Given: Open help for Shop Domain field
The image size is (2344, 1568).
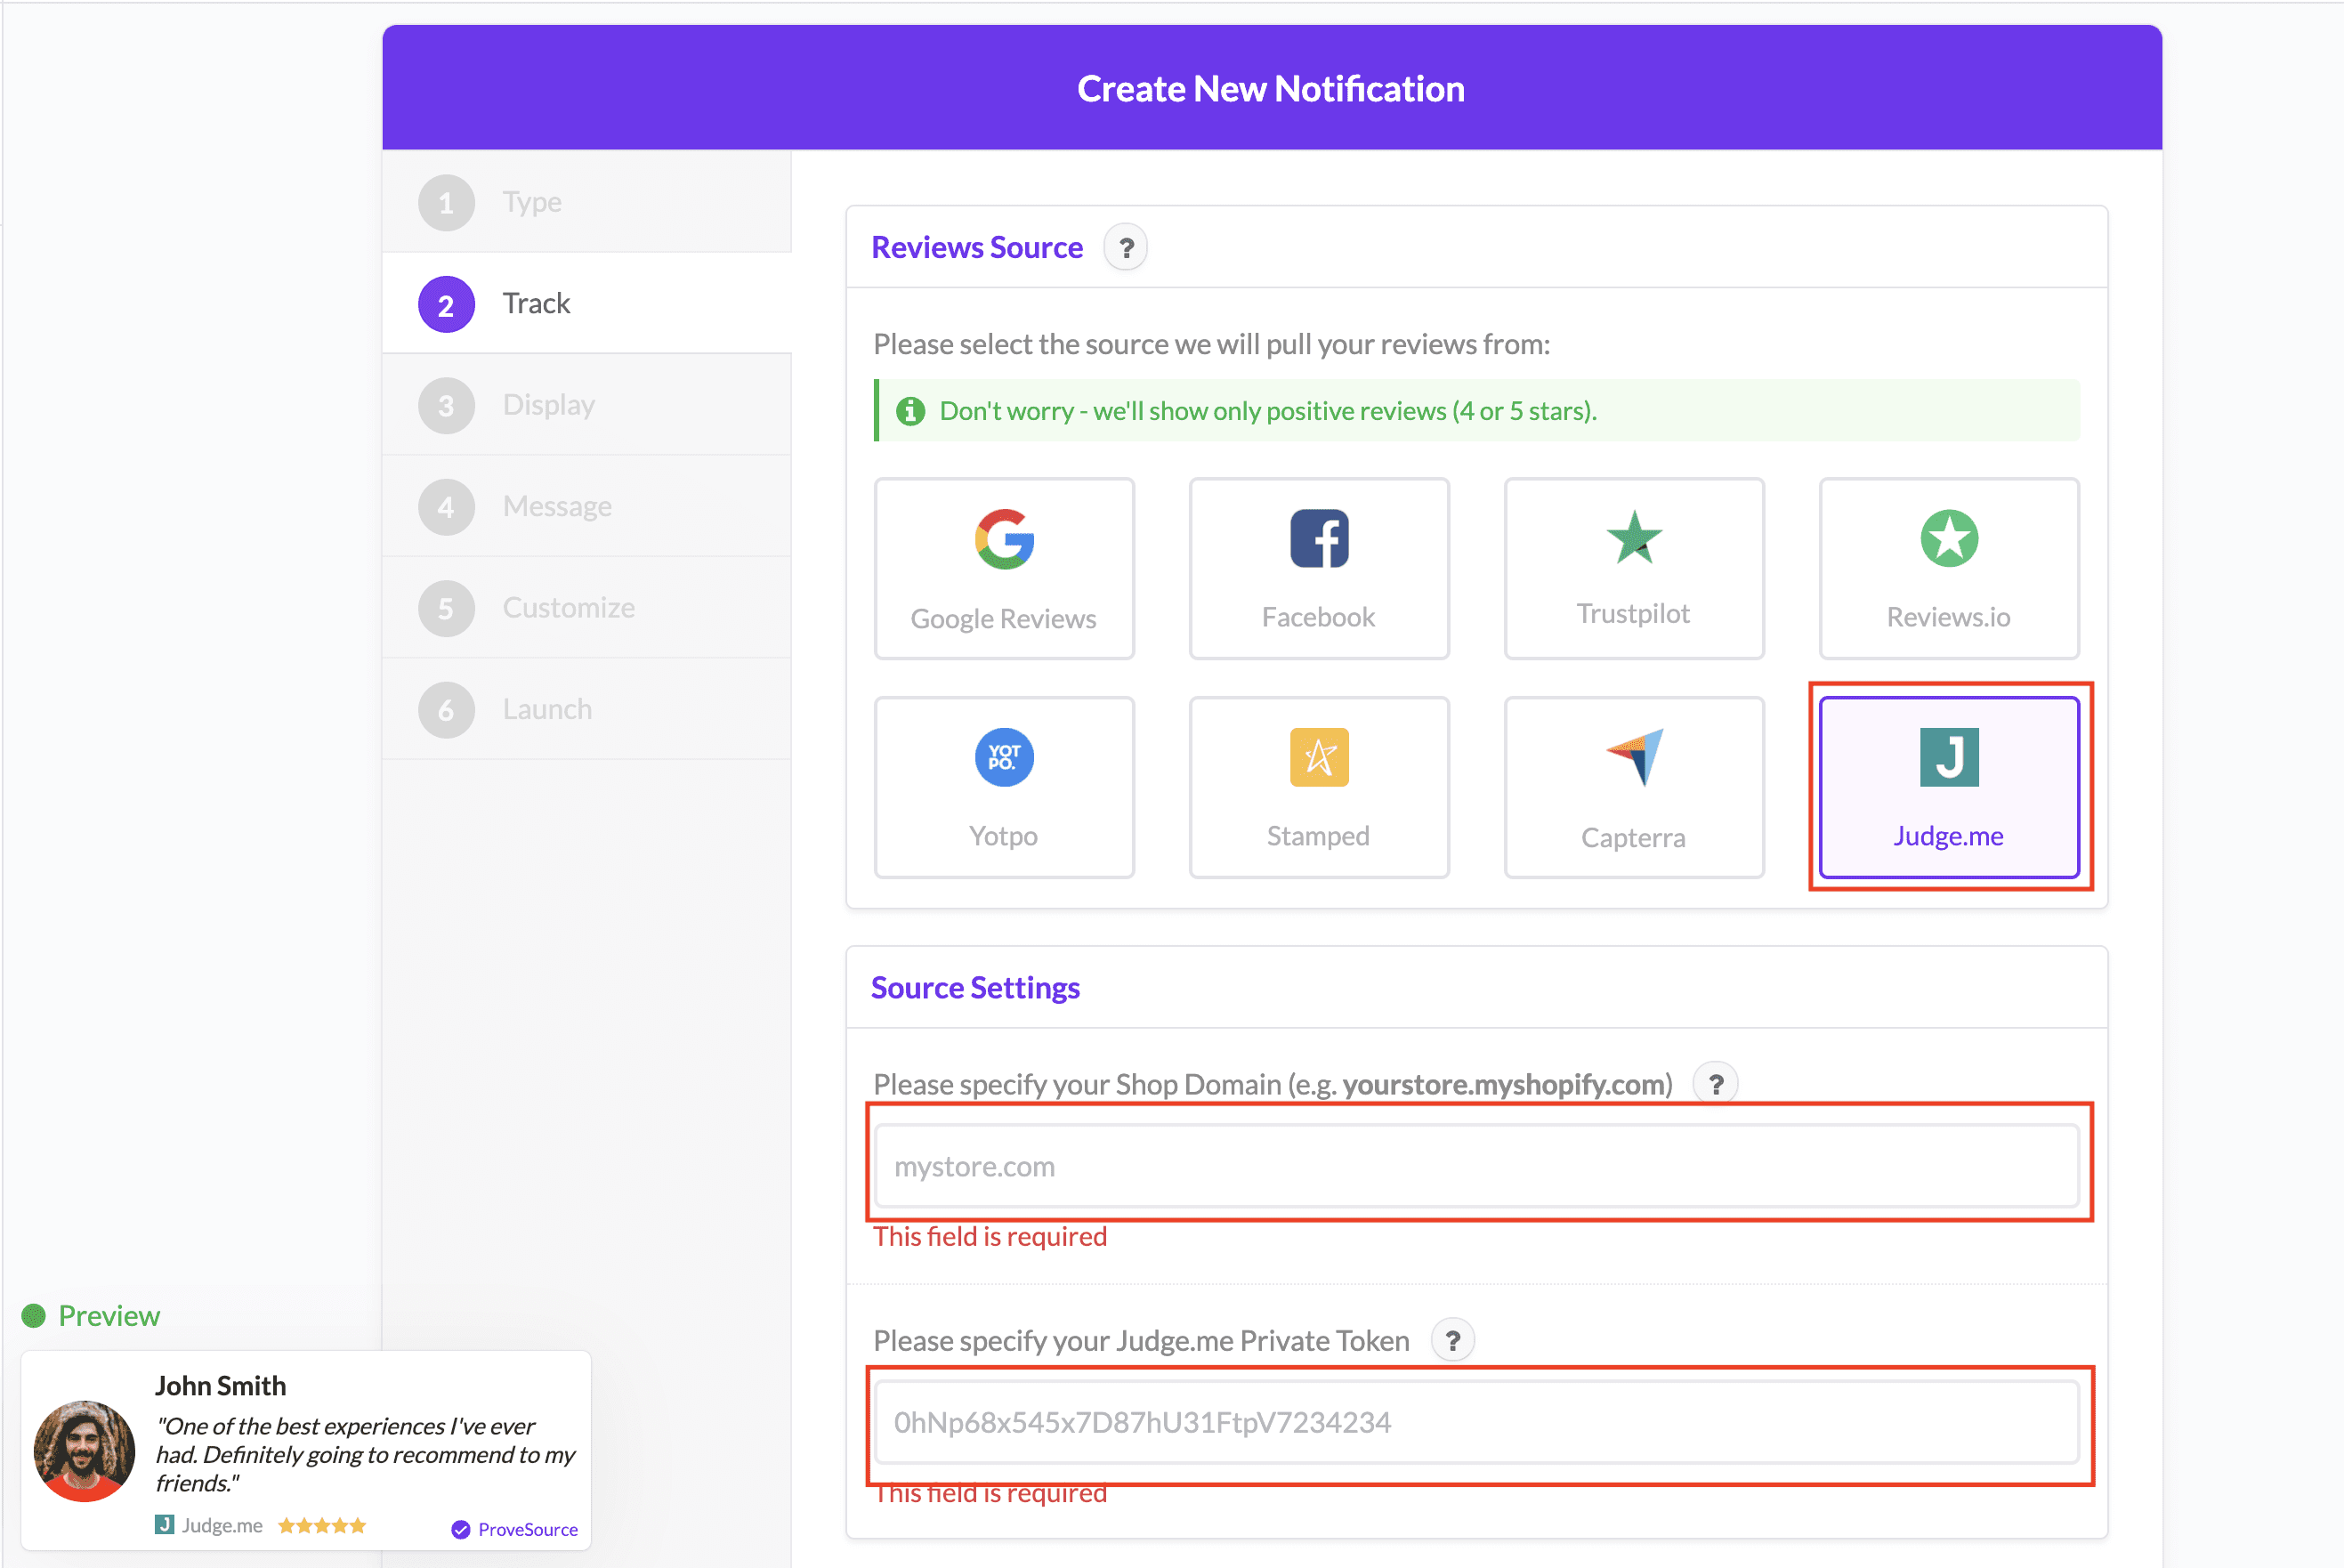Looking at the screenshot, I should point(1715,1084).
